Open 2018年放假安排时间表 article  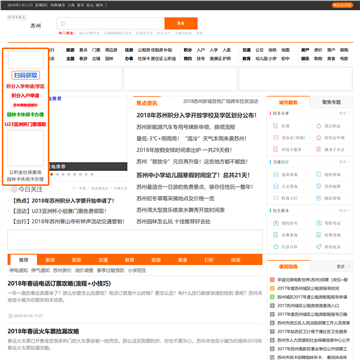184,150
